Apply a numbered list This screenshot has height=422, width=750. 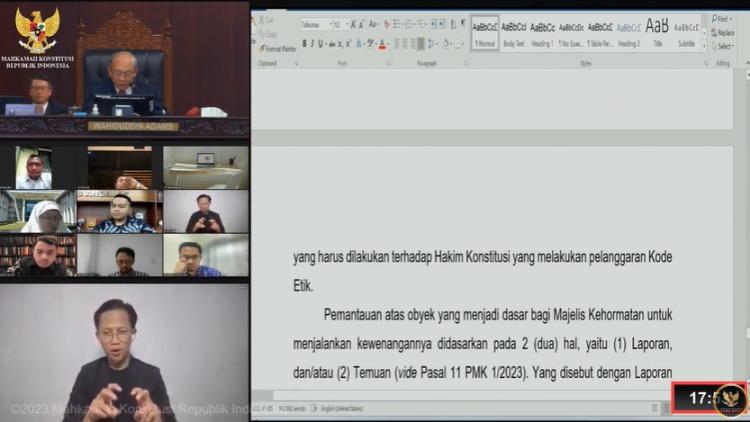(x=410, y=24)
